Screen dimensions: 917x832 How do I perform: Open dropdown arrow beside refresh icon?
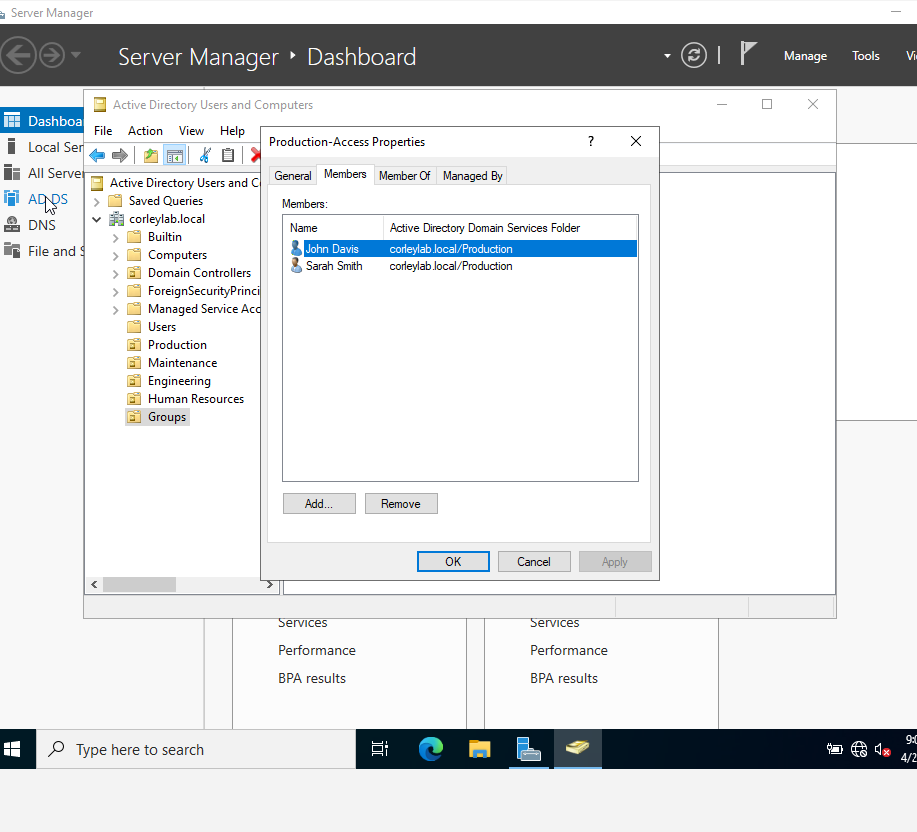point(667,56)
